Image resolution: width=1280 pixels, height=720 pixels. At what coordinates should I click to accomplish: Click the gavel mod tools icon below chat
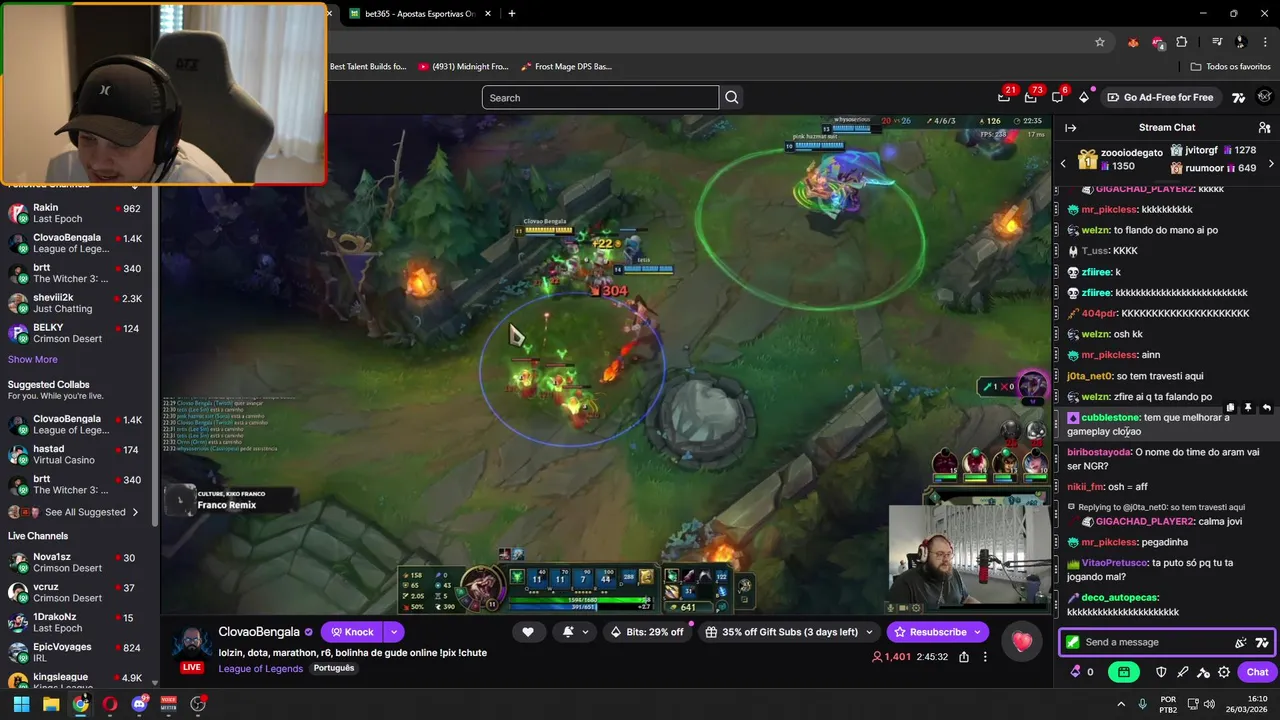pos(1203,672)
